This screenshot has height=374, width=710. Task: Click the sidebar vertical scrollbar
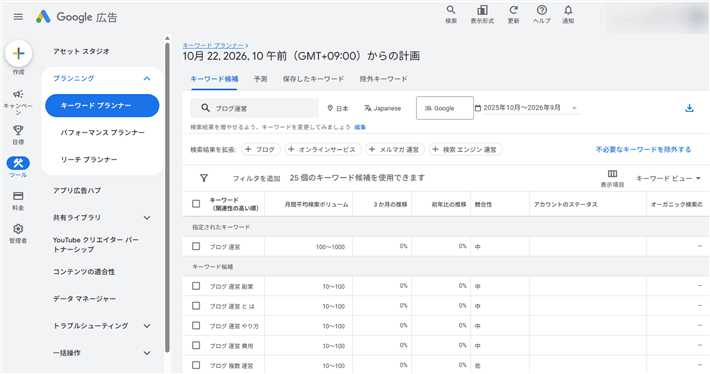pyautogui.click(x=167, y=197)
